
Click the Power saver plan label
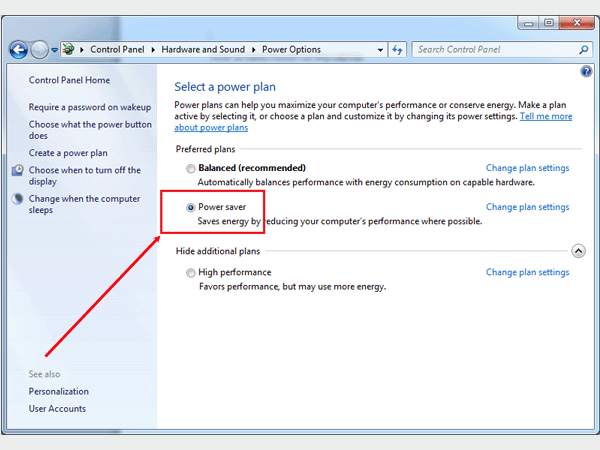coord(222,207)
